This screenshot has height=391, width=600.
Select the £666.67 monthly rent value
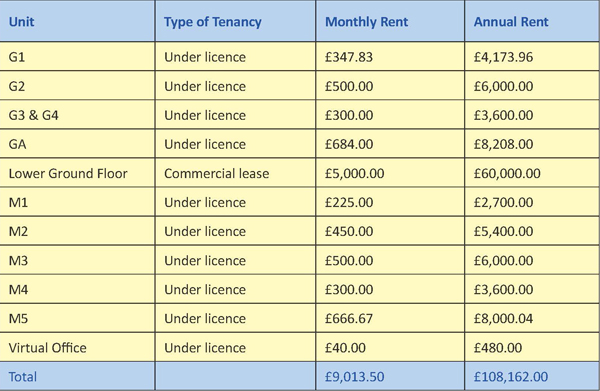pos(349,318)
